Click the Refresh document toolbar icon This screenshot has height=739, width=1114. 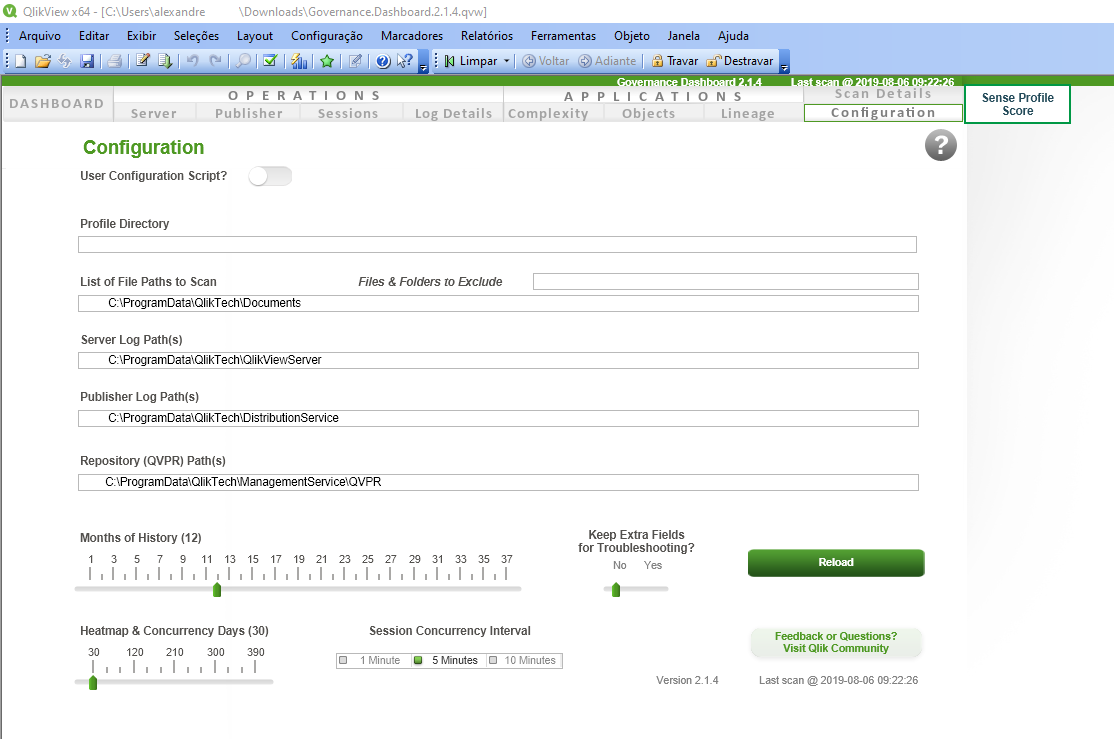[x=65, y=61]
